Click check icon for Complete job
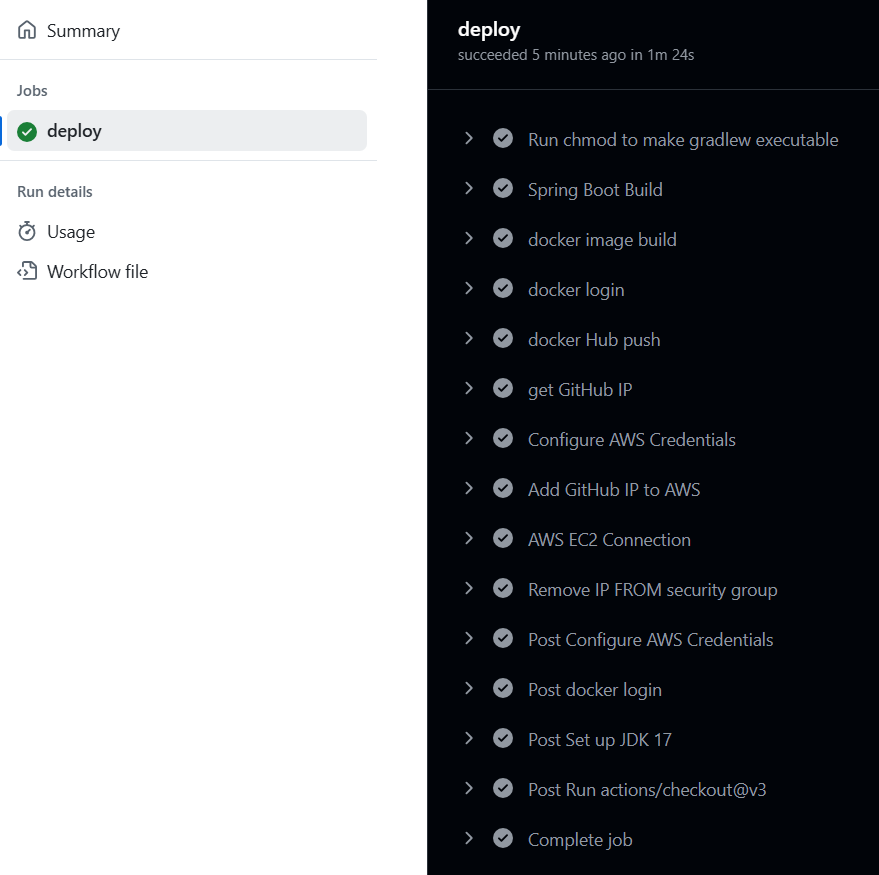879x875 pixels. [x=503, y=838]
